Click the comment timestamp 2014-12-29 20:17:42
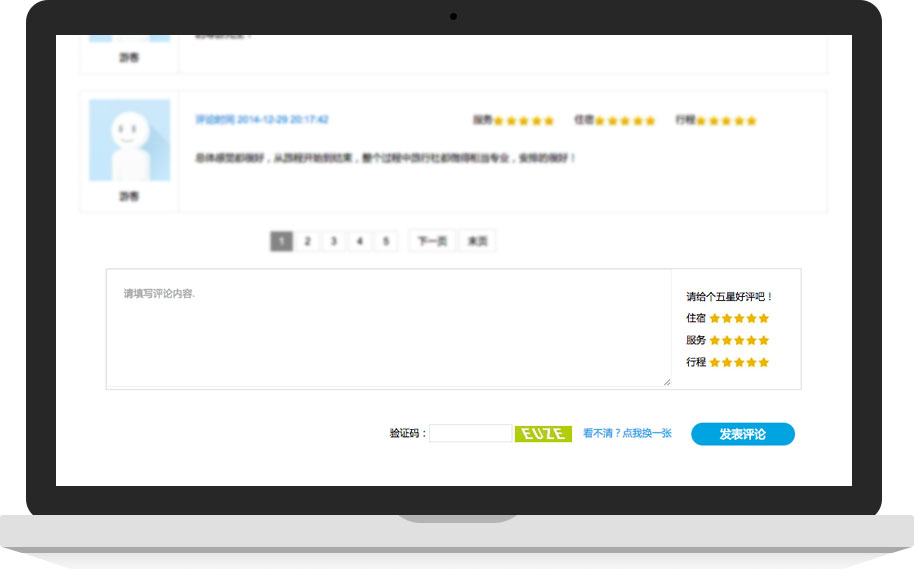This screenshot has width=914, height=569. (262, 120)
